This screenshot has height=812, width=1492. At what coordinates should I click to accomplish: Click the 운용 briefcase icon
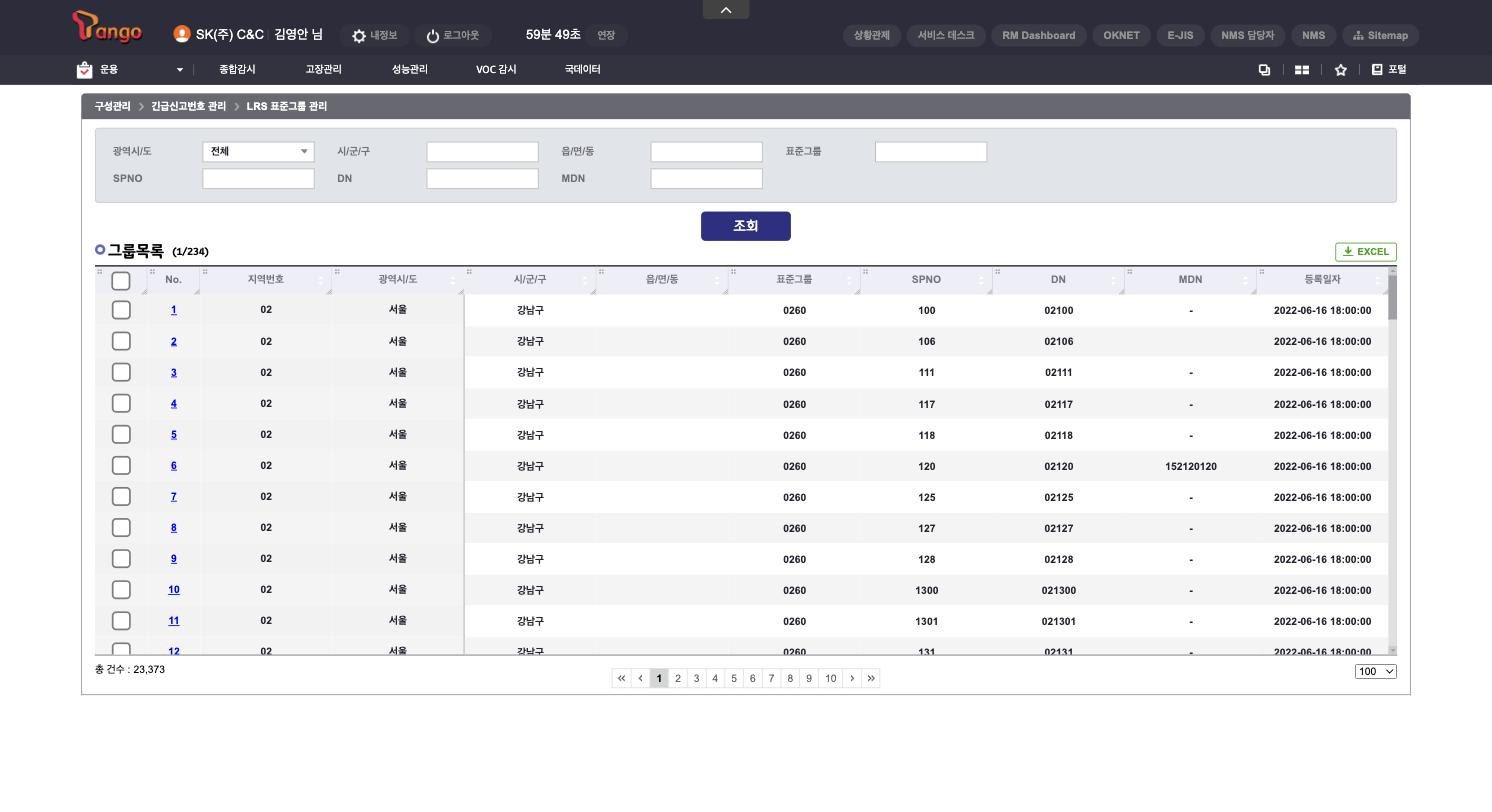coord(84,69)
